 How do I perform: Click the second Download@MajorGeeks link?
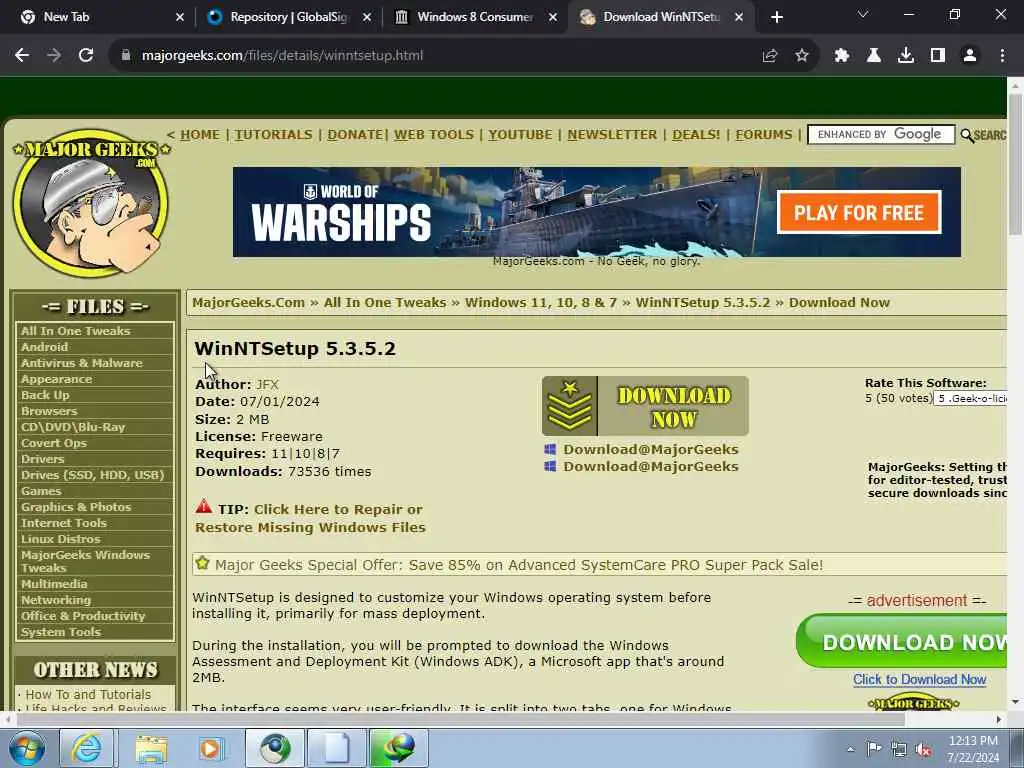point(650,466)
